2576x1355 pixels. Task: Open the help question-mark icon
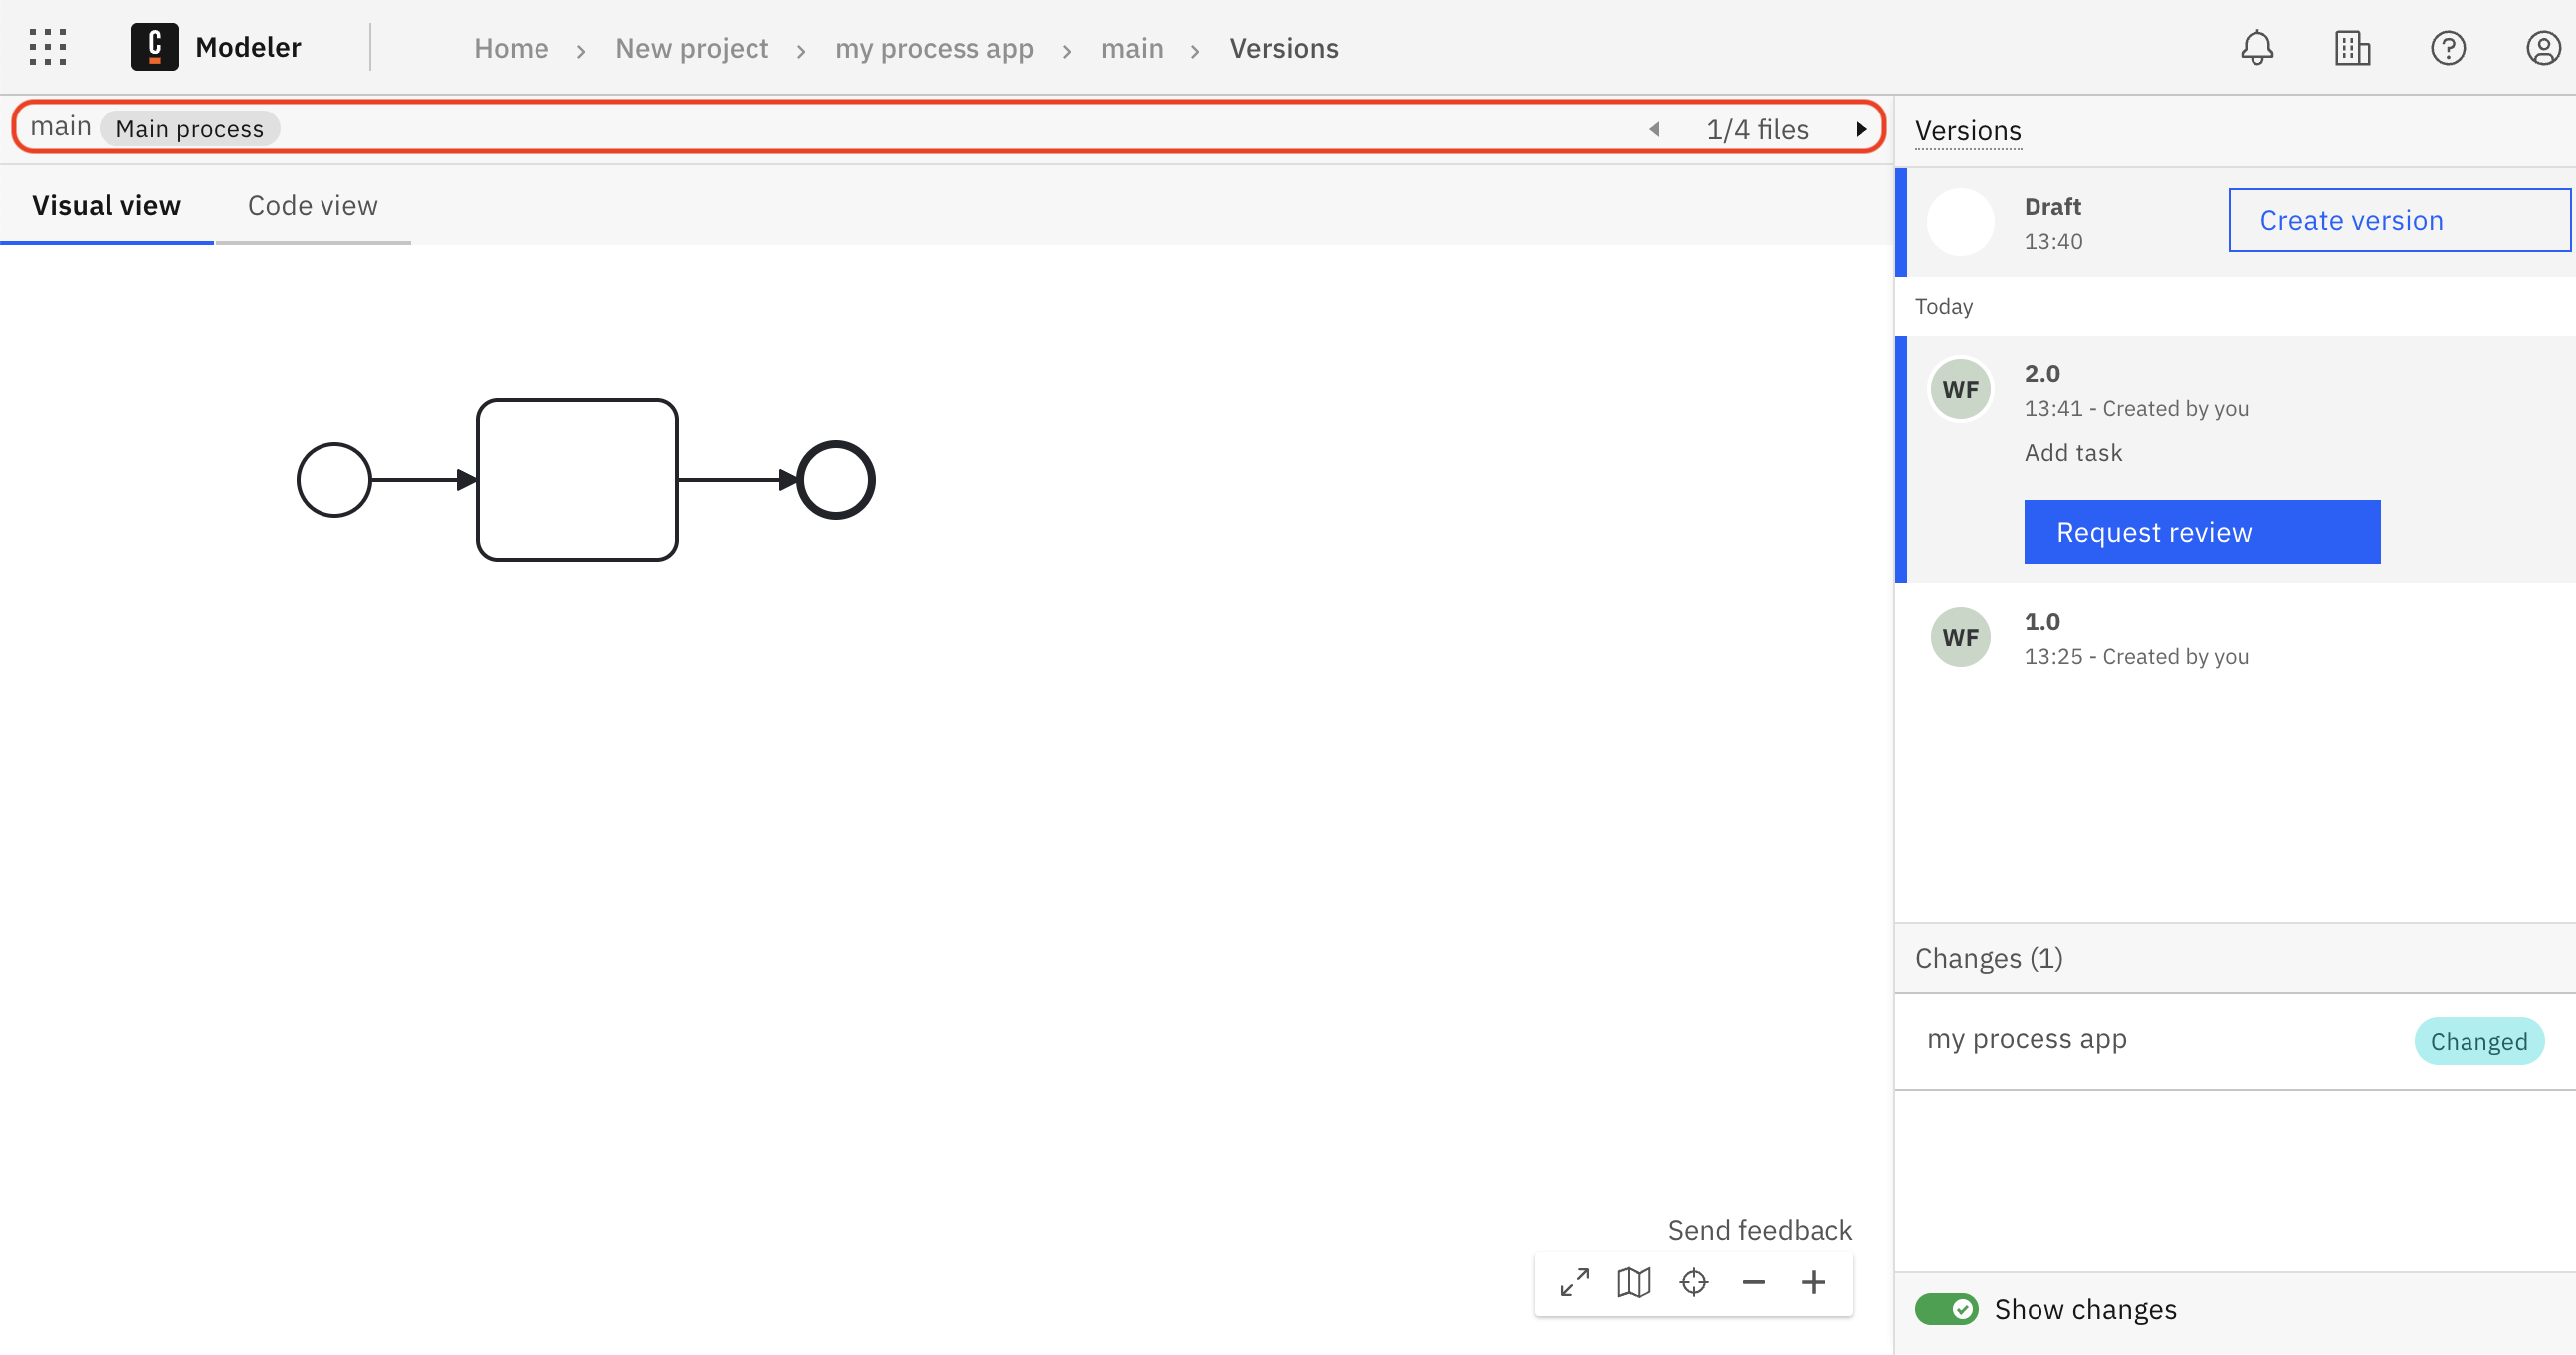coord(2448,47)
